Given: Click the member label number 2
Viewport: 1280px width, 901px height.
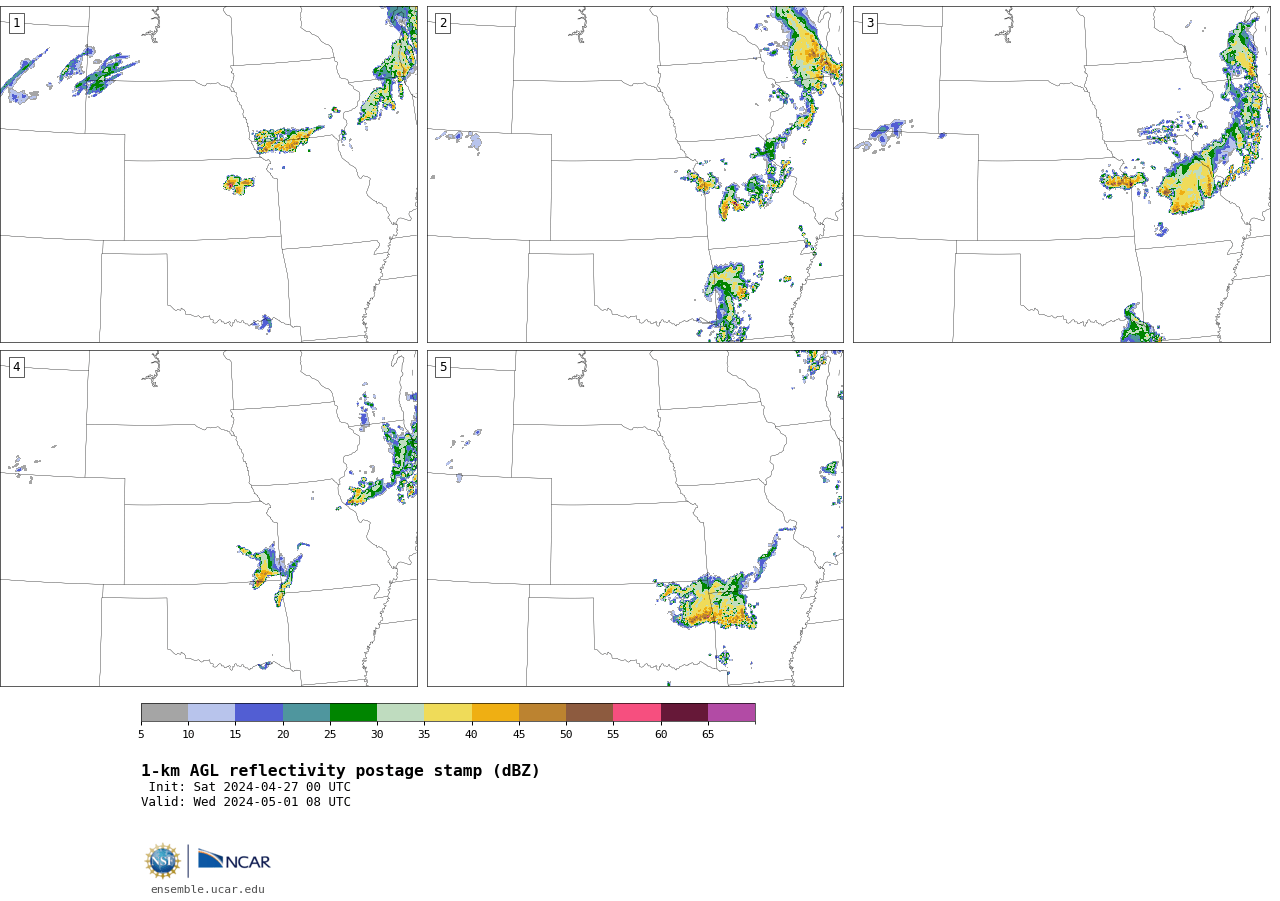Looking at the screenshot, I should [443, 23].
